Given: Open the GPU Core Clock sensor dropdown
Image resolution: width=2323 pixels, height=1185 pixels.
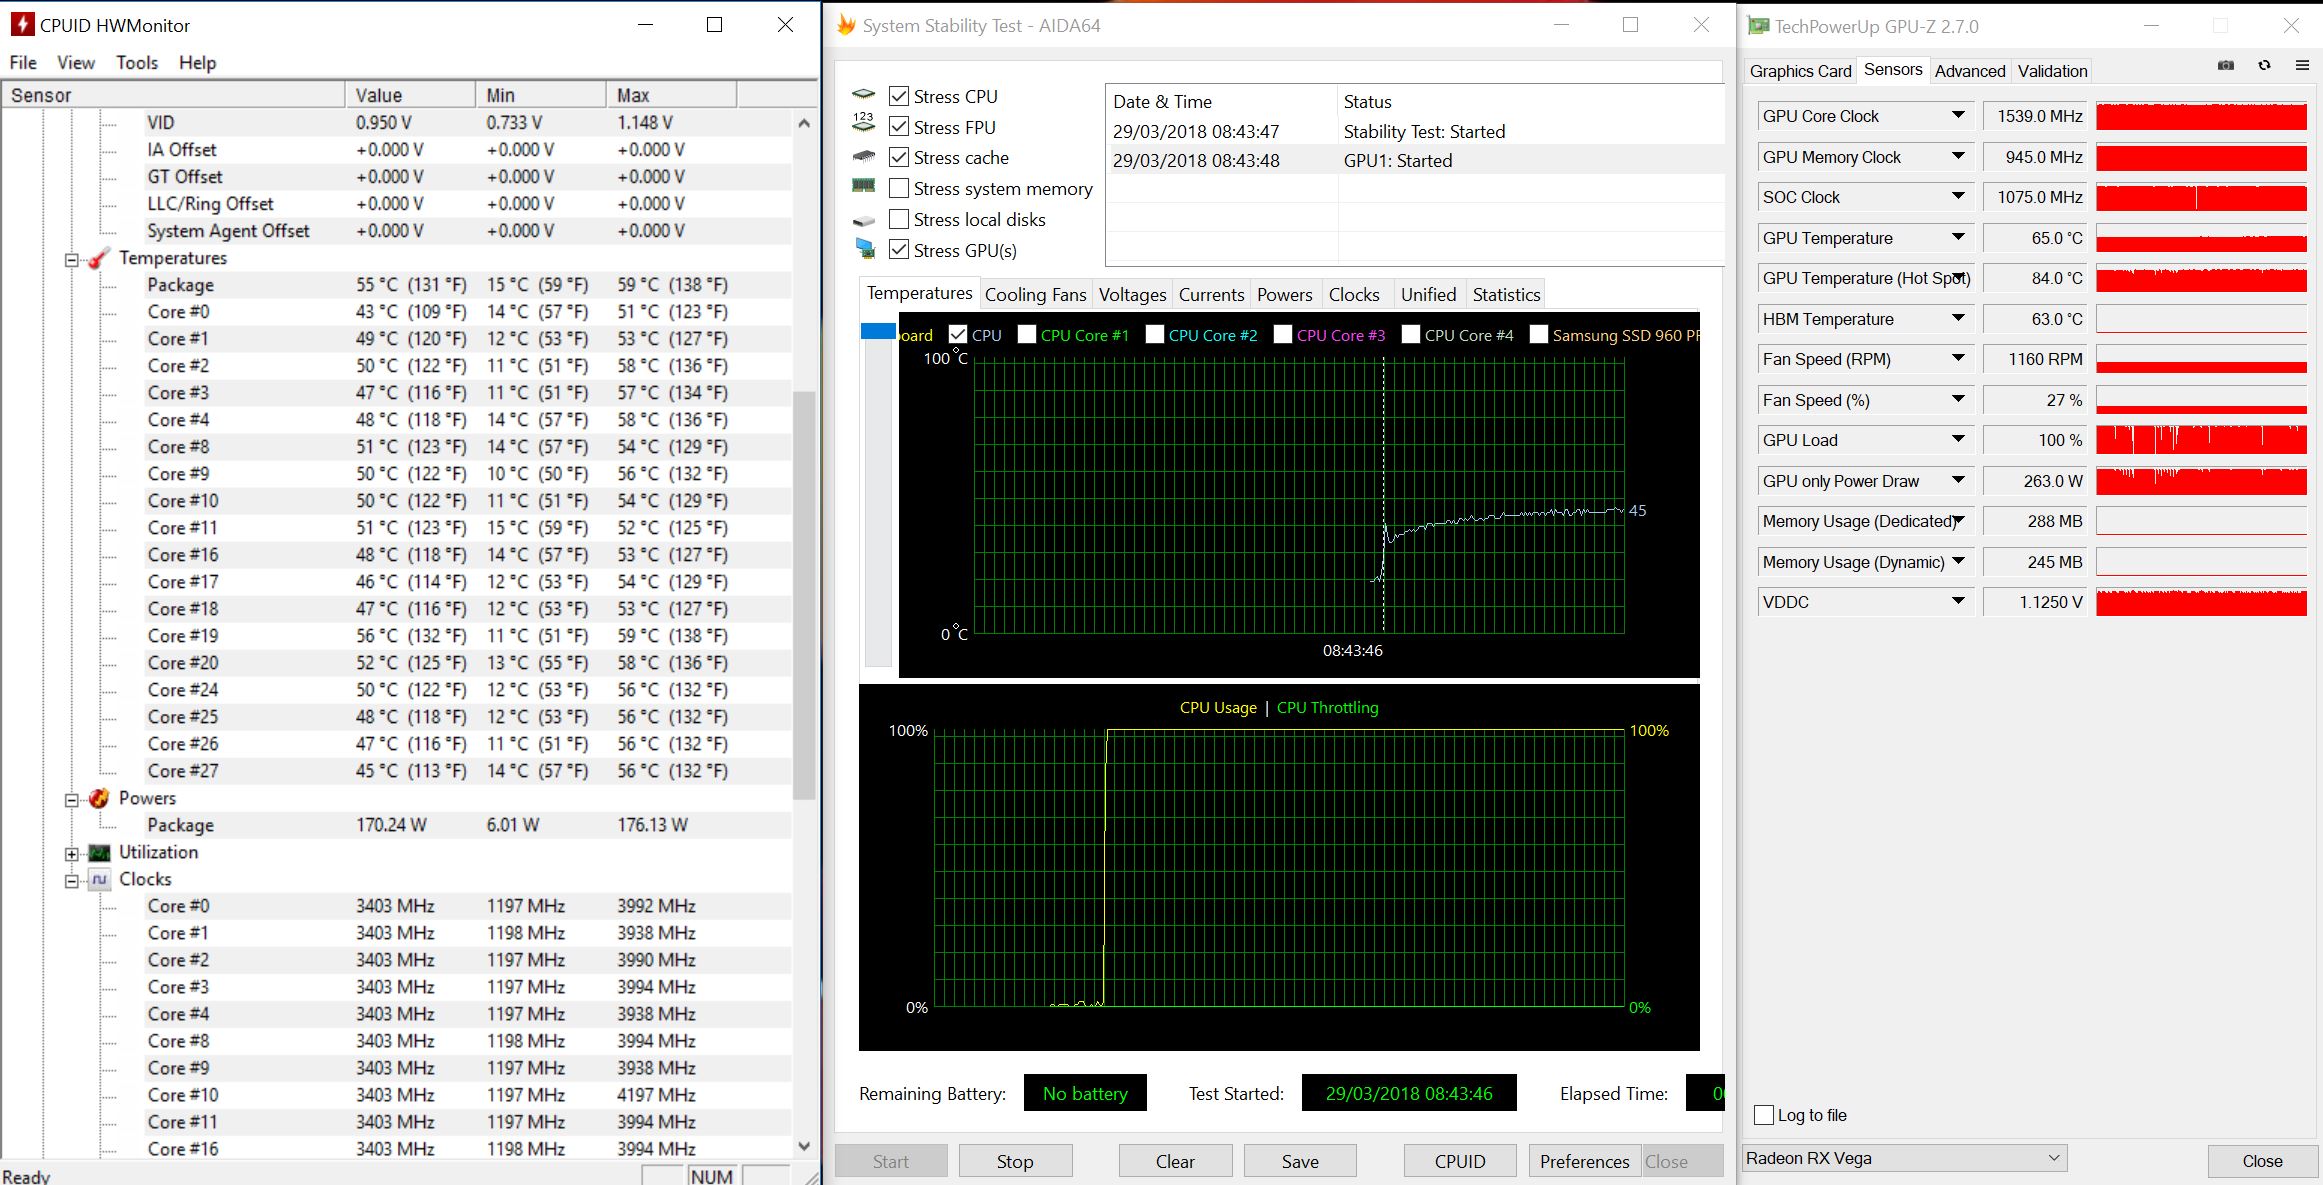Looking at the screenshot, I should coord(1957,116).
